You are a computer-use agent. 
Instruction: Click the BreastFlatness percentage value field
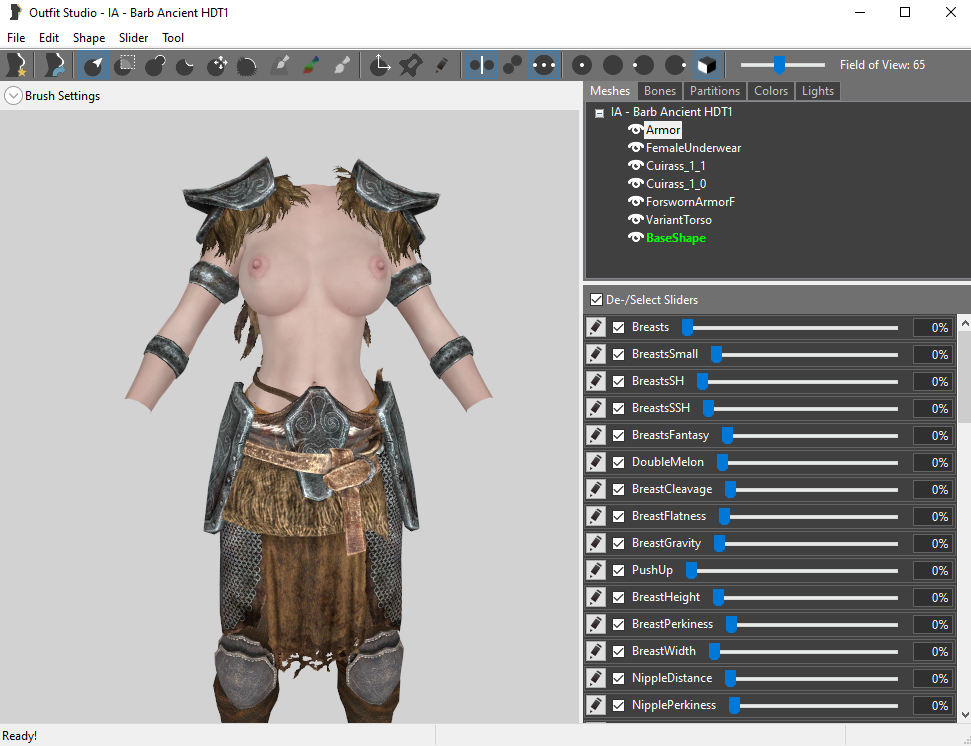point(933,516)
